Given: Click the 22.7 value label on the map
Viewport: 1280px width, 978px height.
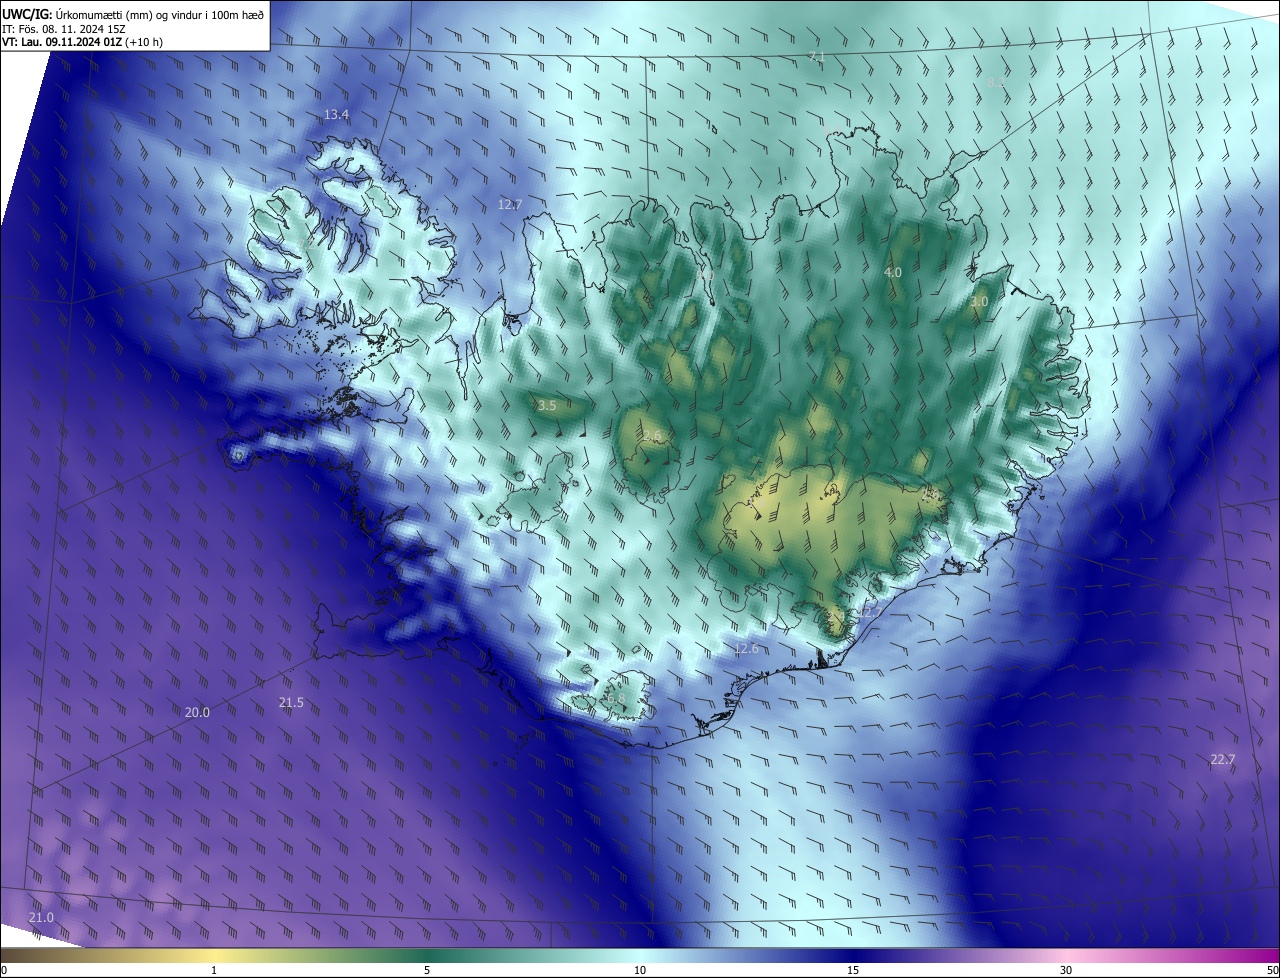Looking at the screenshot, I should coord(1223,760).
